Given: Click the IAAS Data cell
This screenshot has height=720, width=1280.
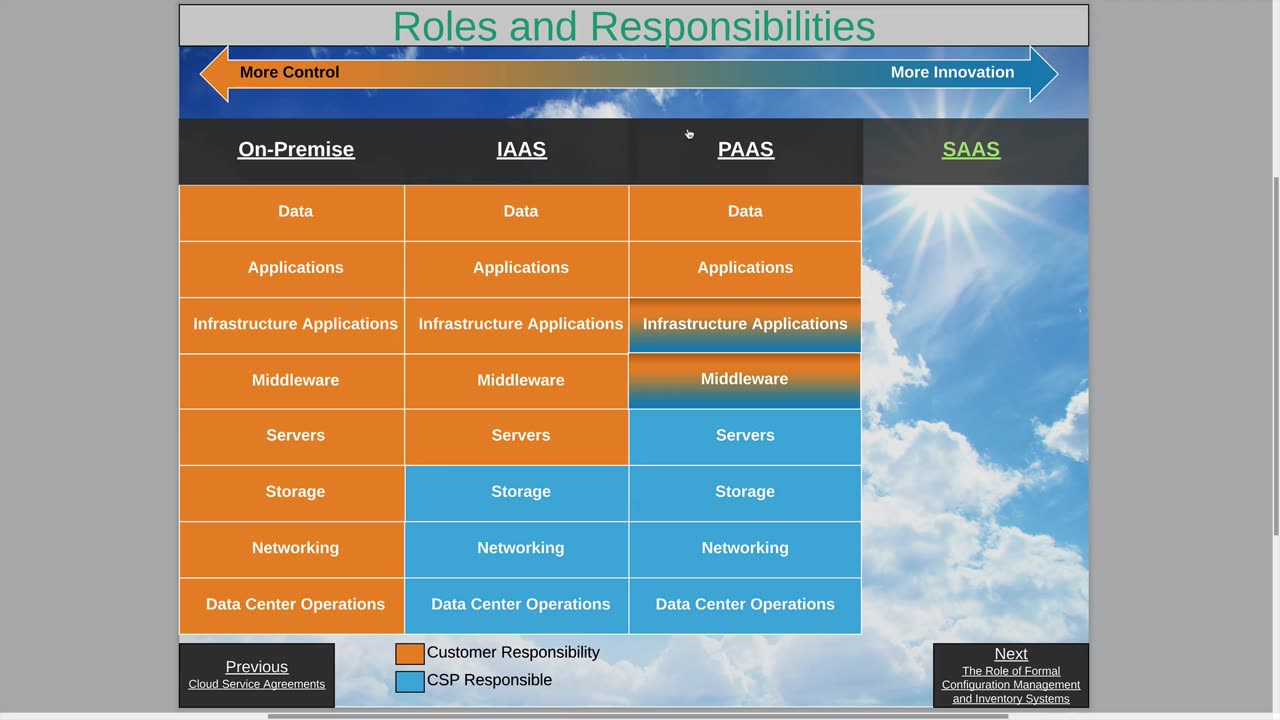Looking at the screenshot, I should pyautogui.click(x=517, y=212).
